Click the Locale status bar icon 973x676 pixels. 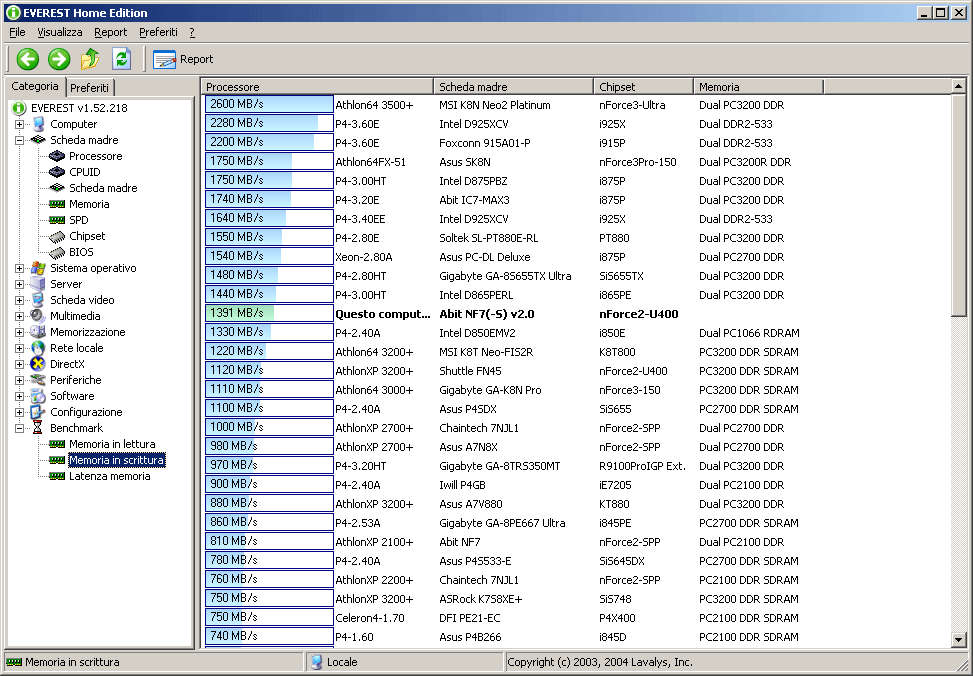pyautogui.click(x=316, y=662)
